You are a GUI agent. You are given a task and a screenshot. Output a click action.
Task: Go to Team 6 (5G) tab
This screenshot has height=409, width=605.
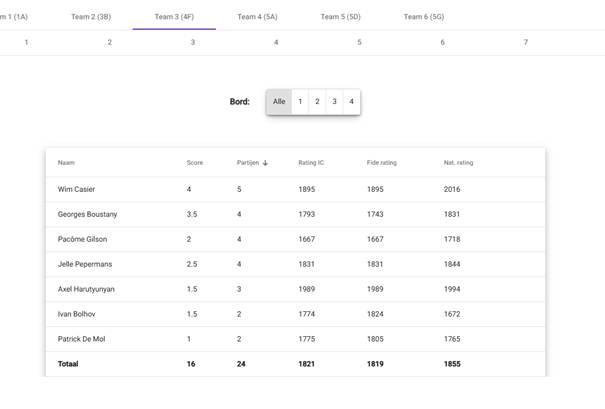click(424, 17)
